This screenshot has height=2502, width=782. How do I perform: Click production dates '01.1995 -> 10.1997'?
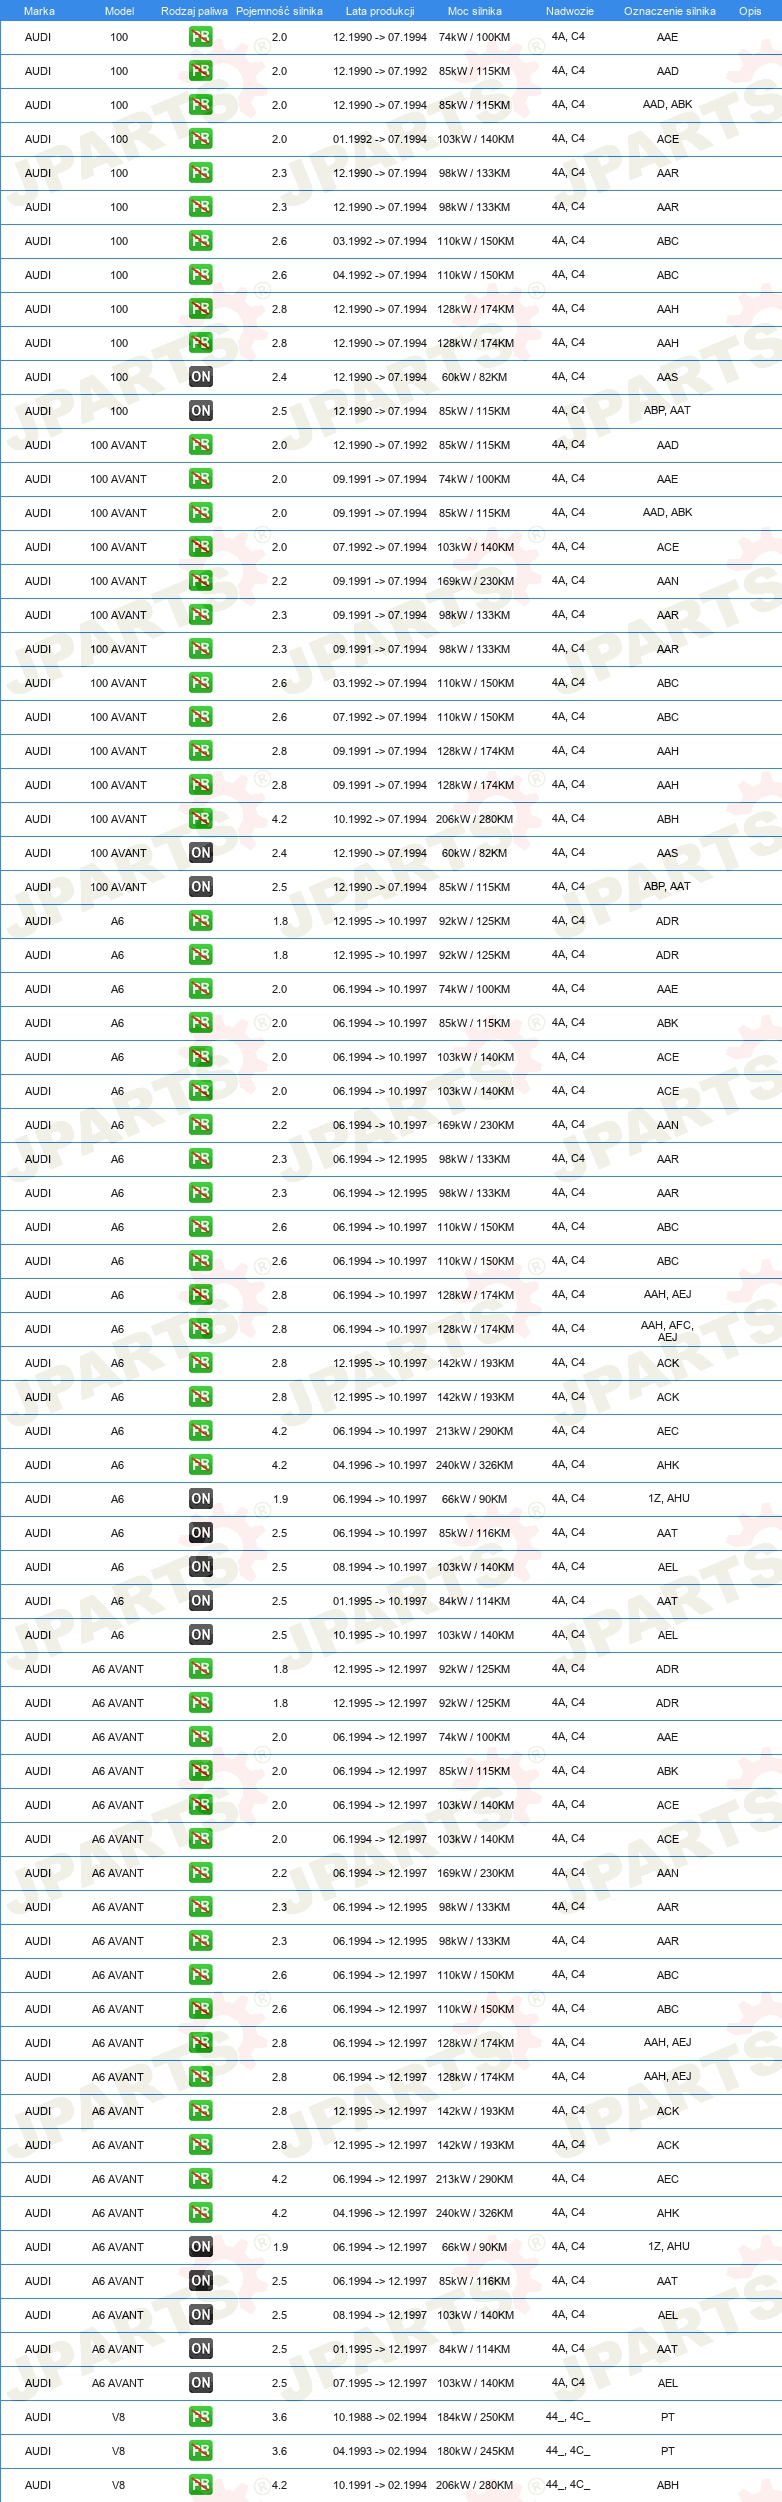380,1601
